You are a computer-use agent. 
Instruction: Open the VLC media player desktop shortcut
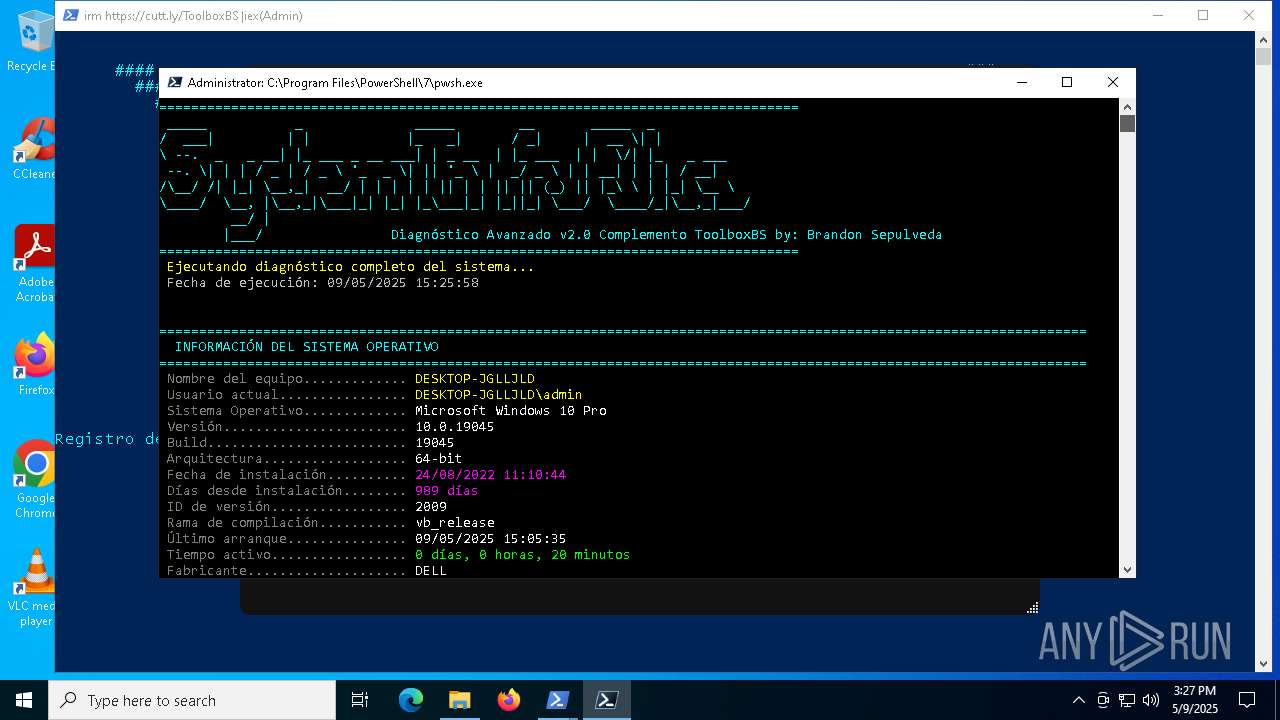click(33, 587)
